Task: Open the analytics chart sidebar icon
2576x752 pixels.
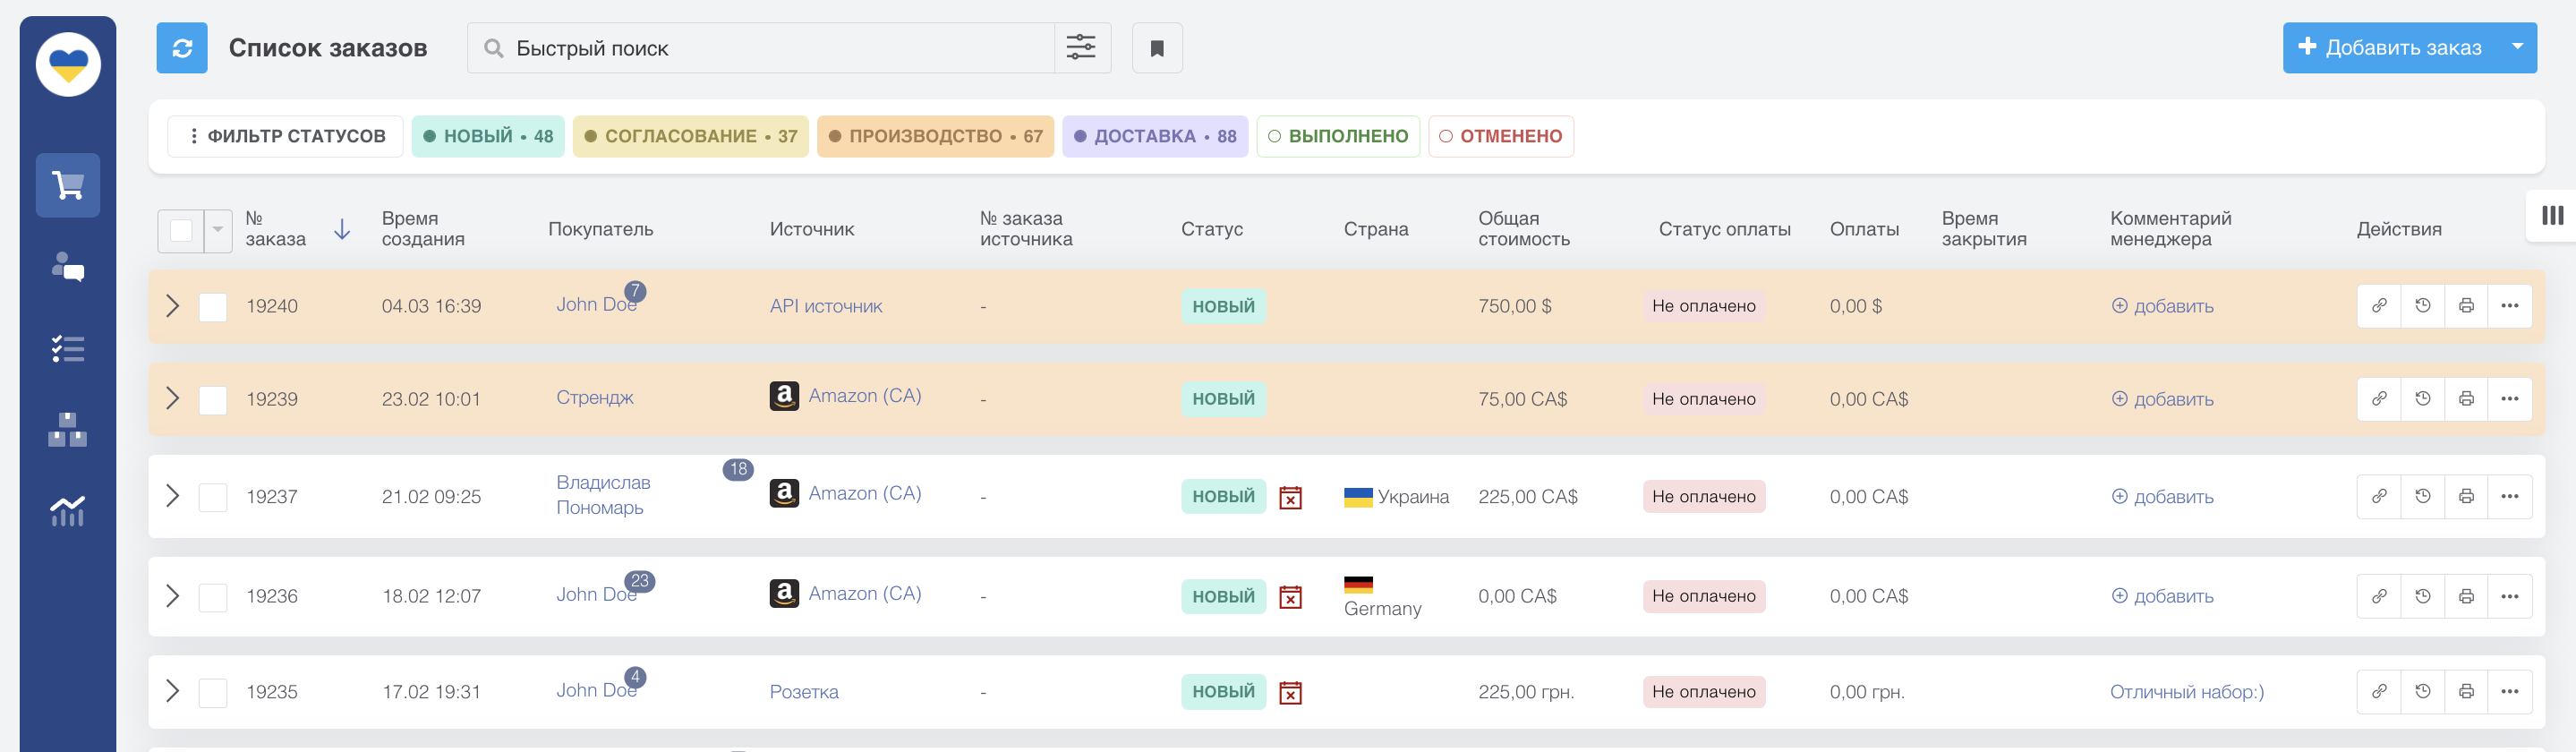Action: [x=67, y=511]
